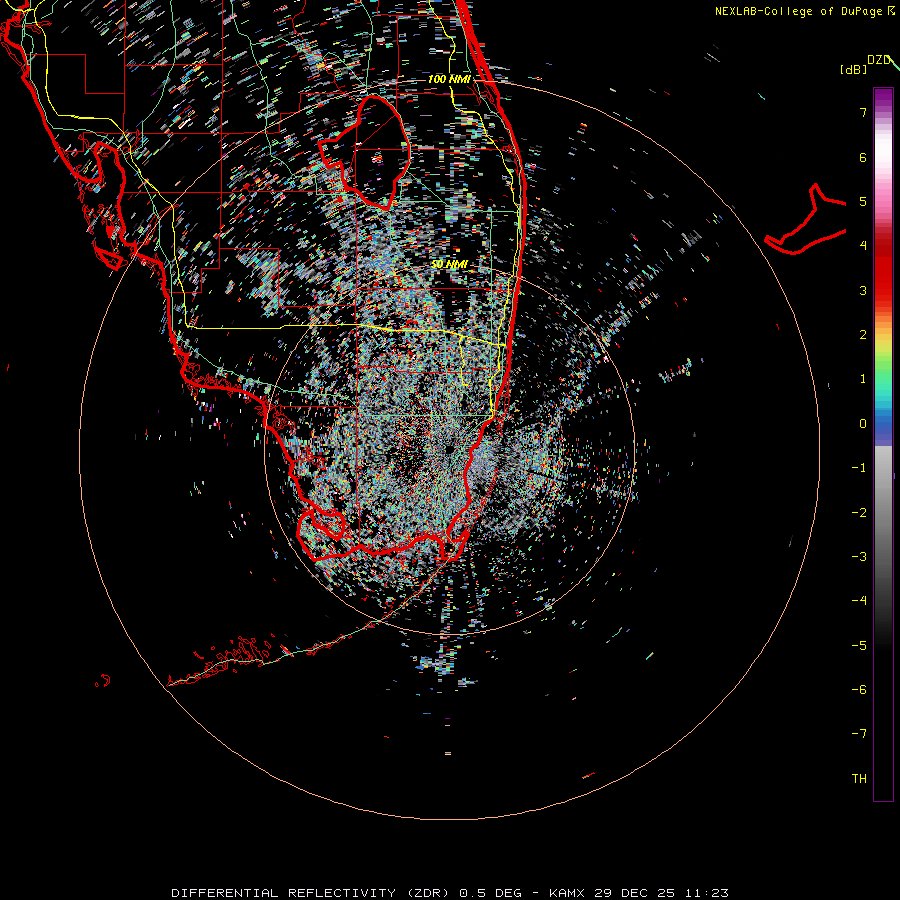The height and width of the screenshot is (900, 900).
Task: Click the -6 value on color scale
Action: [x=859, y=690]
